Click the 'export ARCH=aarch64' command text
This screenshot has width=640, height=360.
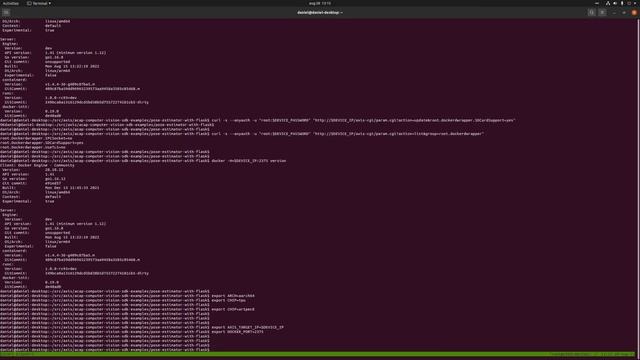tap(233, 296)
